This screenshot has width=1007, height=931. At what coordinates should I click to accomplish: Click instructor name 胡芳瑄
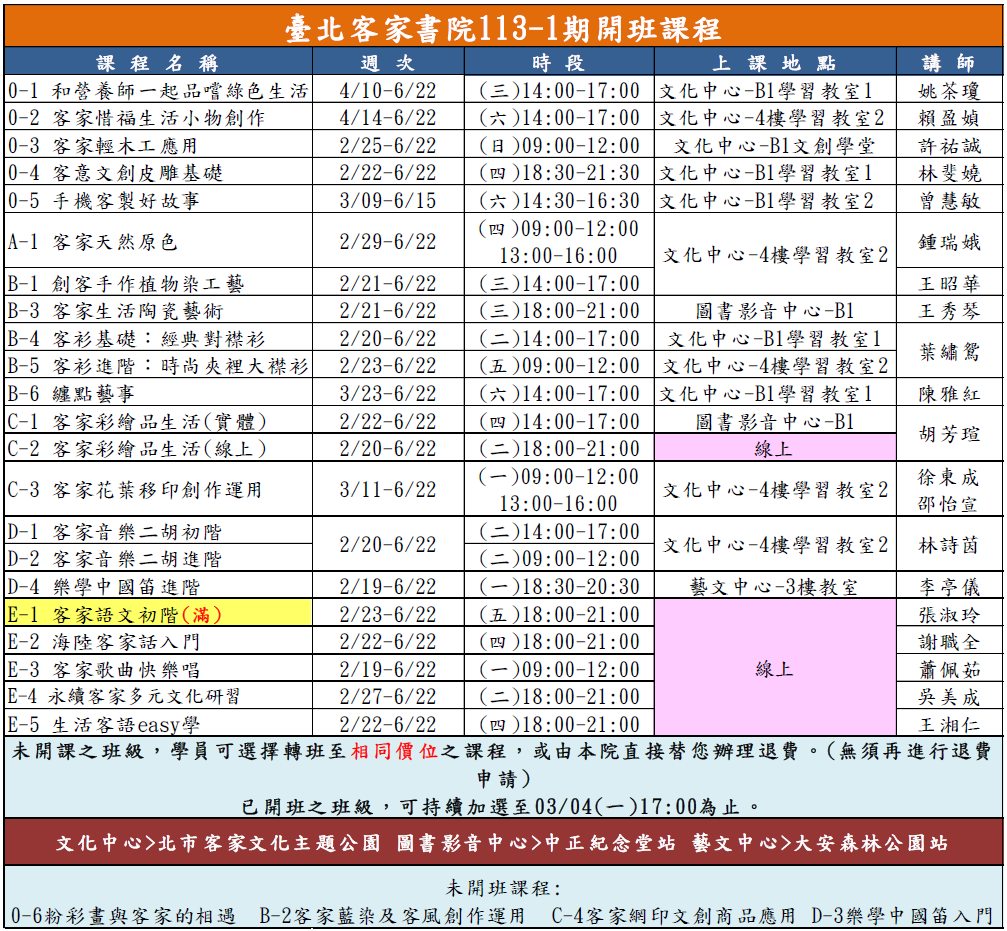[949, 435]
